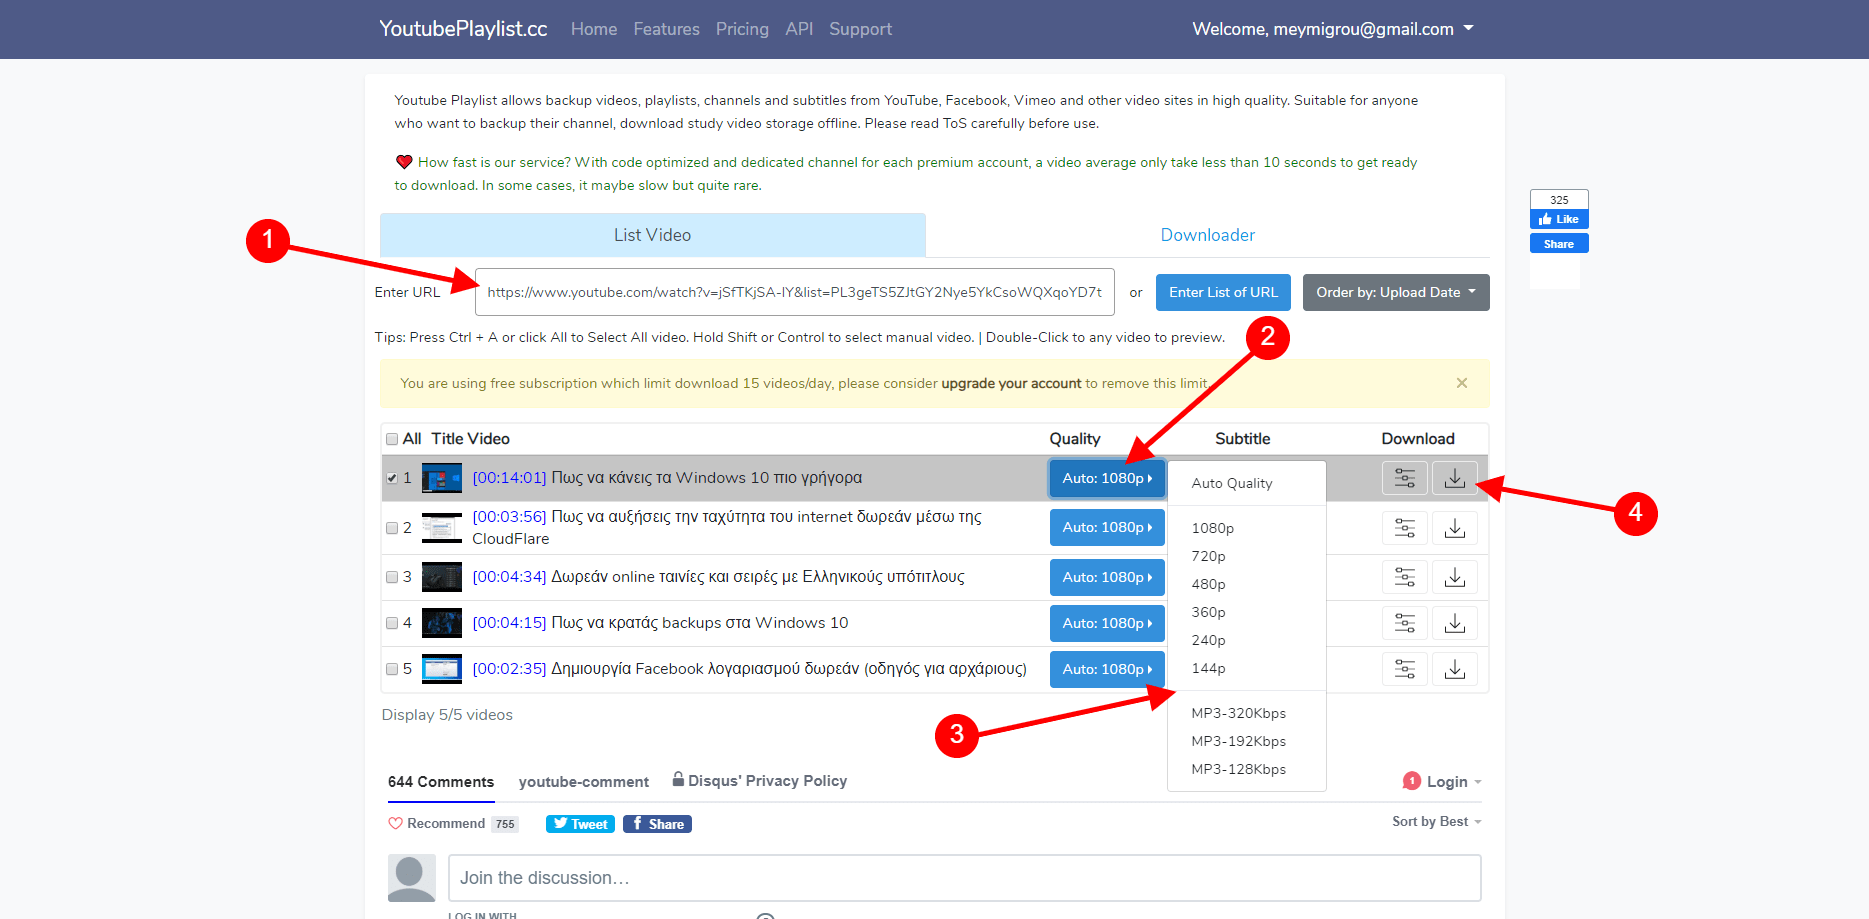
Task: Uncheck the checkbox for video 1
Action: (392, 478)
